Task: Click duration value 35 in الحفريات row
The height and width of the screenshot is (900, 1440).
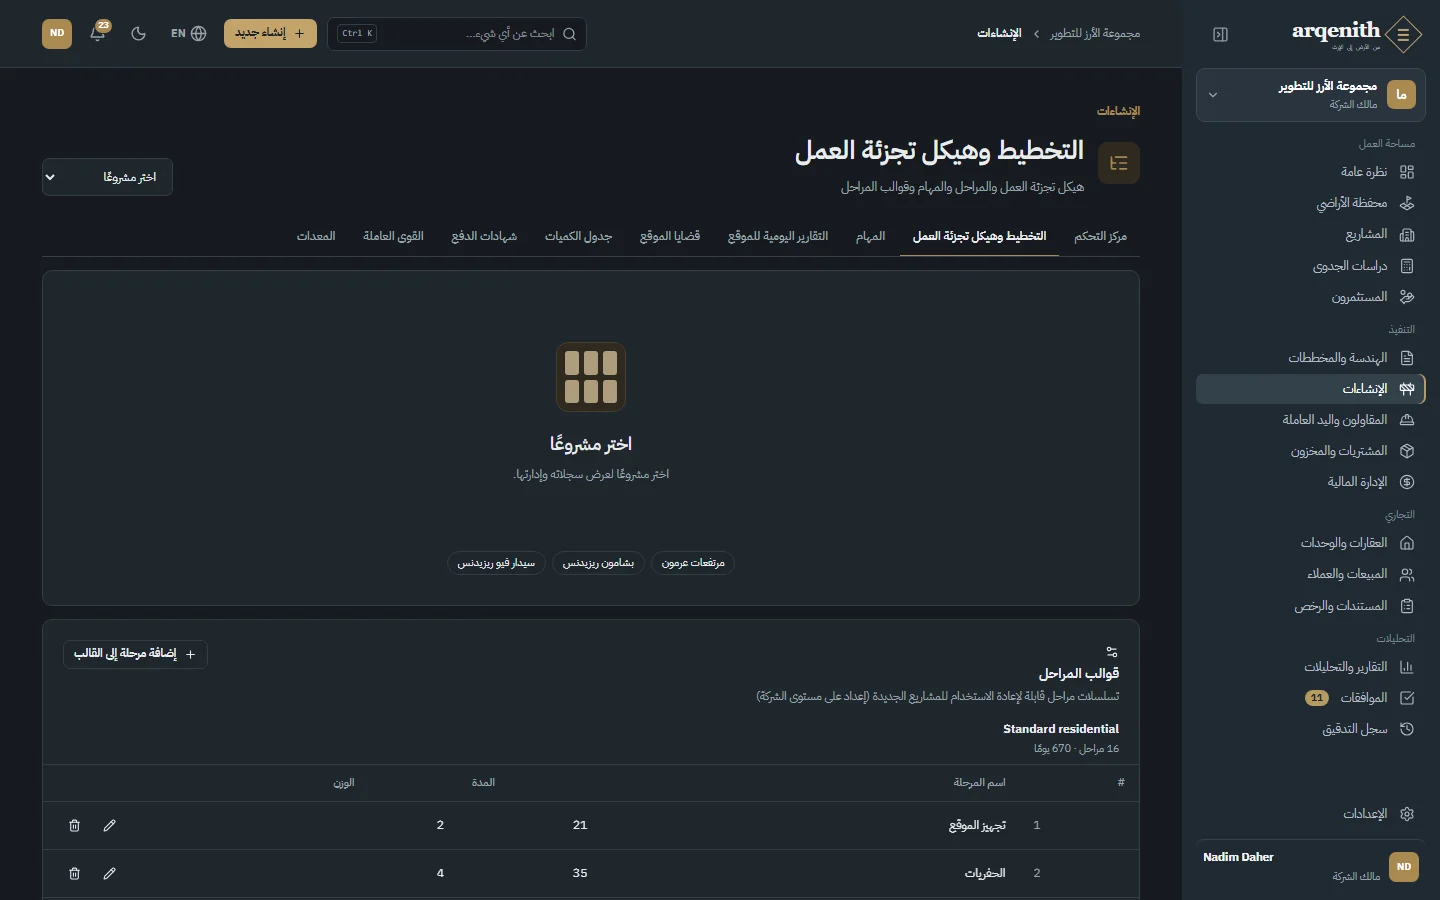Action: (580, 874)
